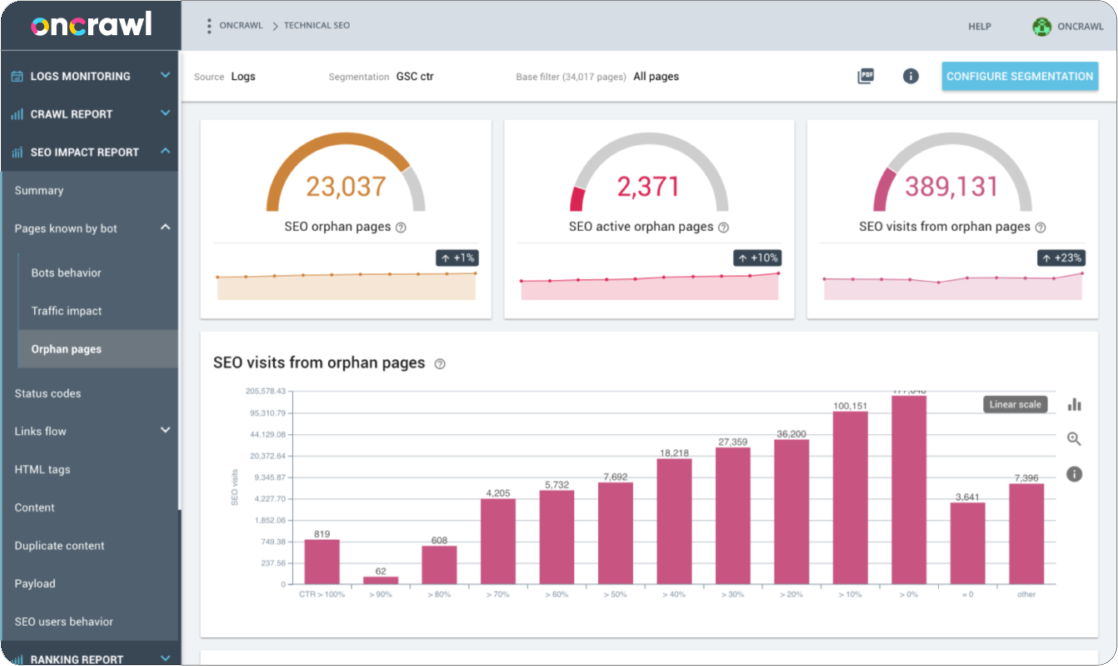Open the chart info icon under zoom
1118x666 pixels.
click(1074, 474)
